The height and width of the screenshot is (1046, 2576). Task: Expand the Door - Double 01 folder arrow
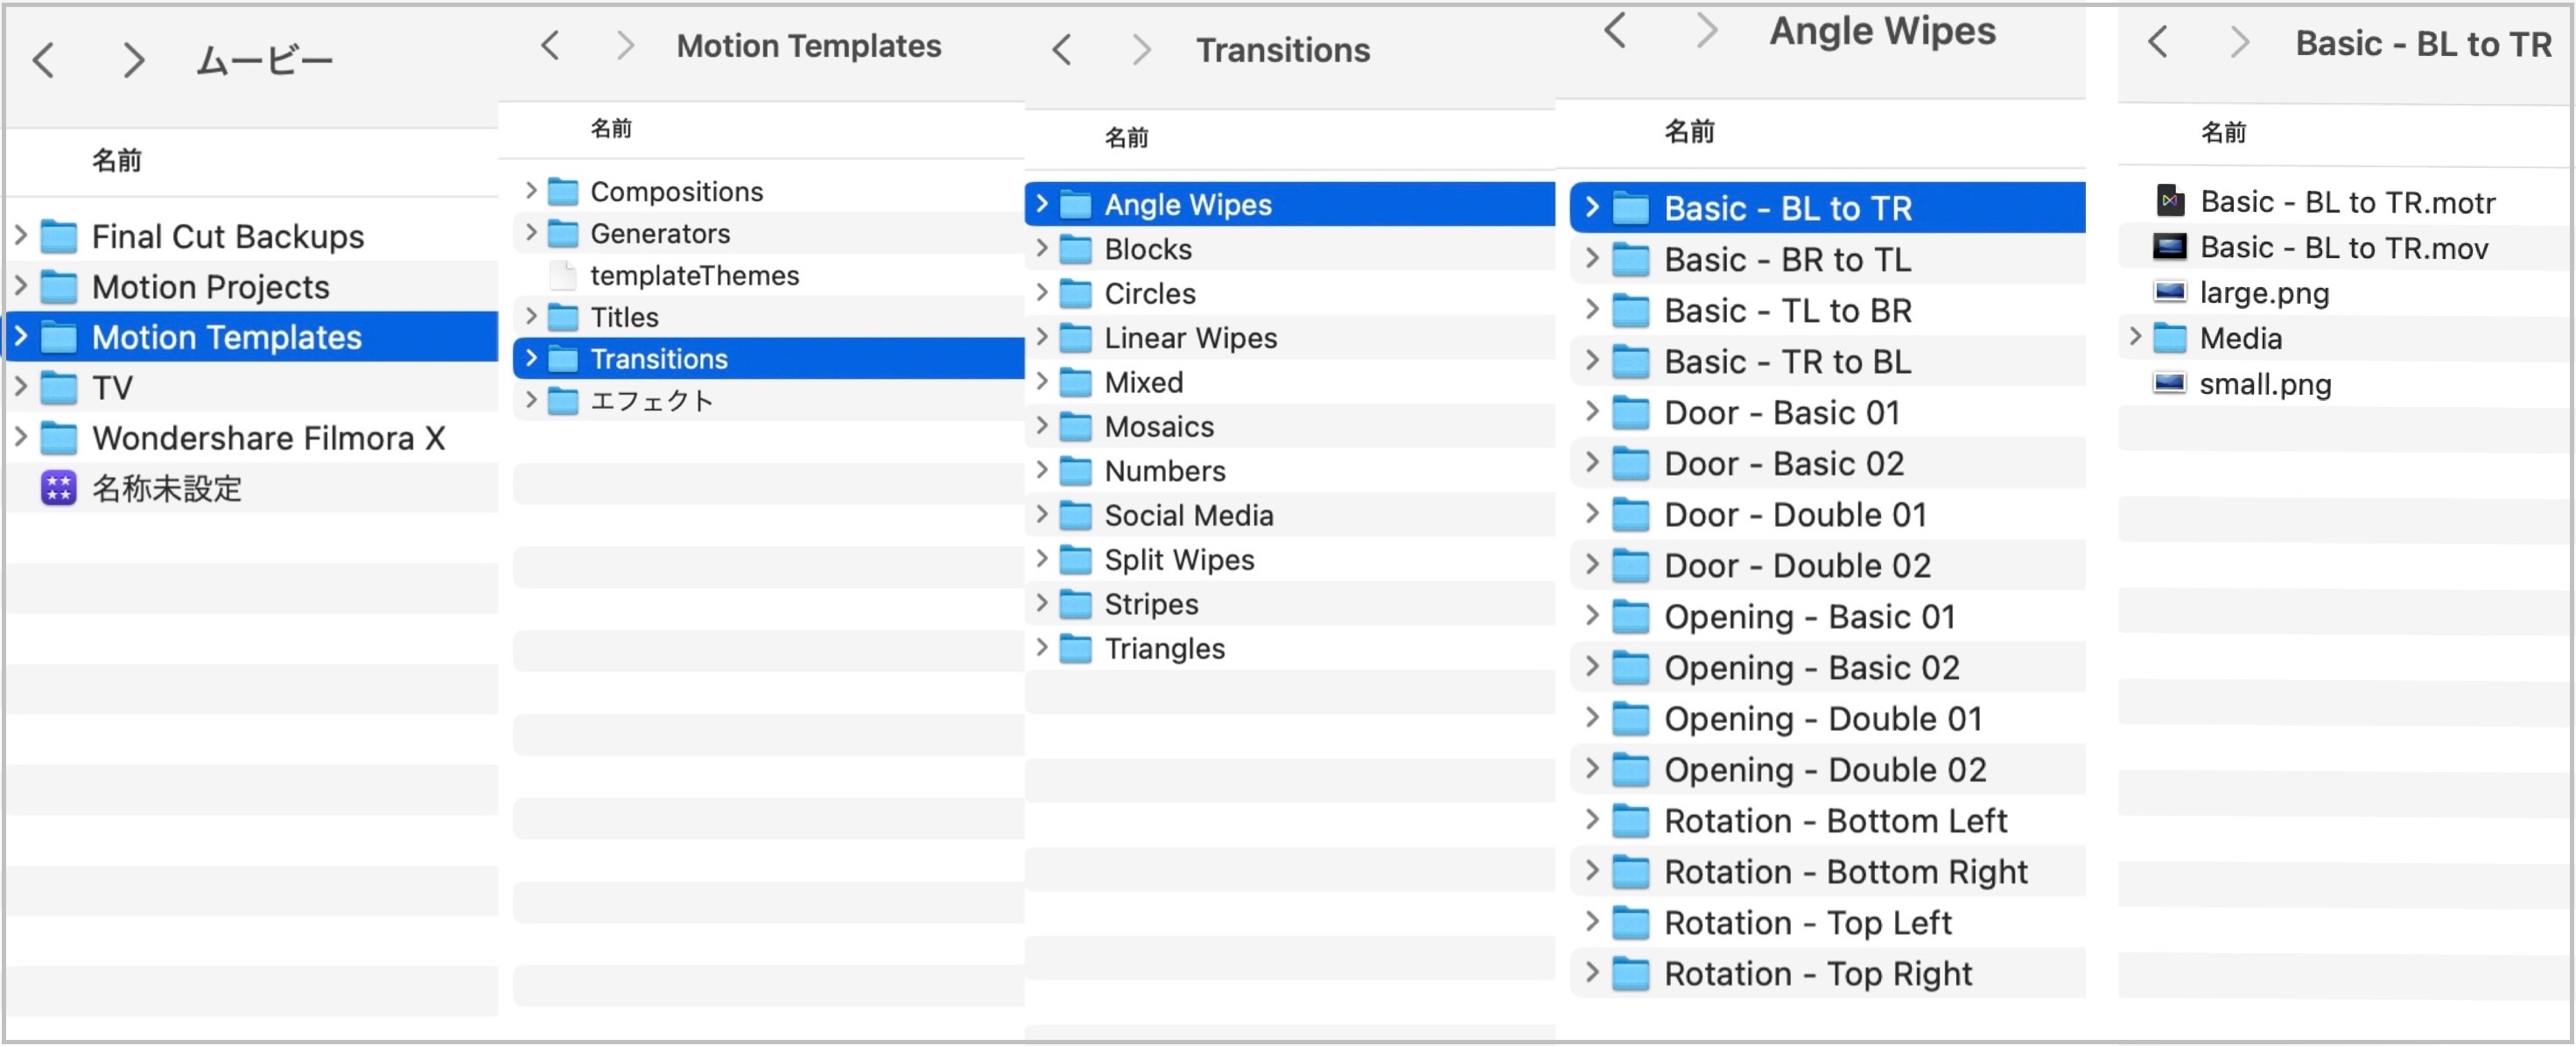coord(1592,514)
